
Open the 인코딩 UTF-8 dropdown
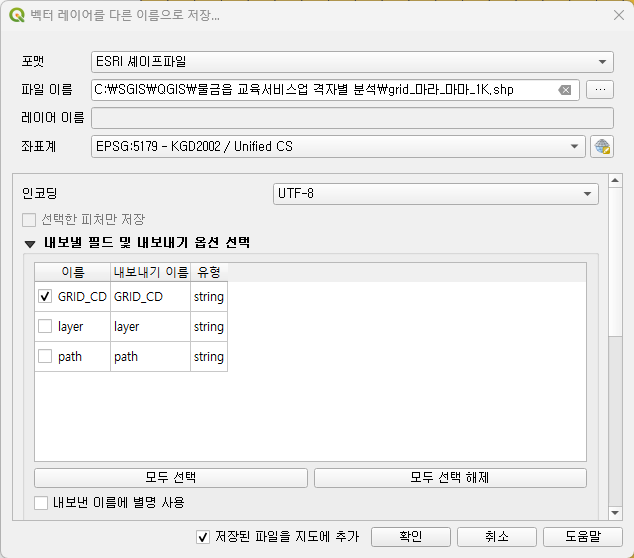pyautogui.click(x=435, y=194)
